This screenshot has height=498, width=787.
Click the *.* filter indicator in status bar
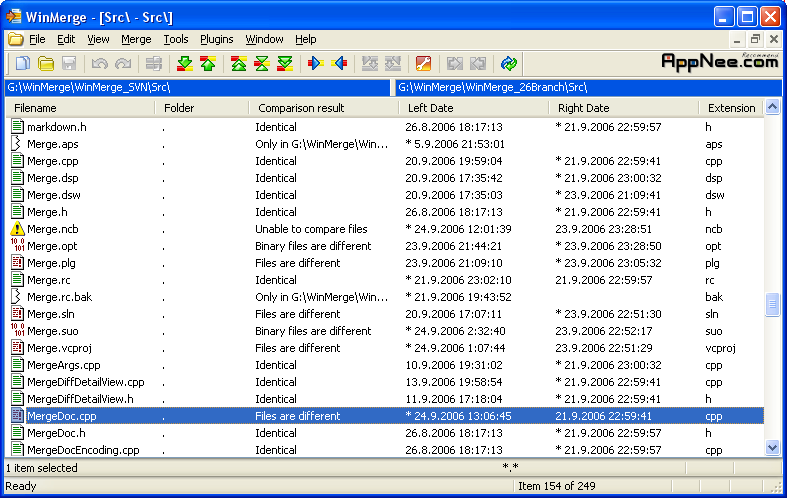[510, 467]
